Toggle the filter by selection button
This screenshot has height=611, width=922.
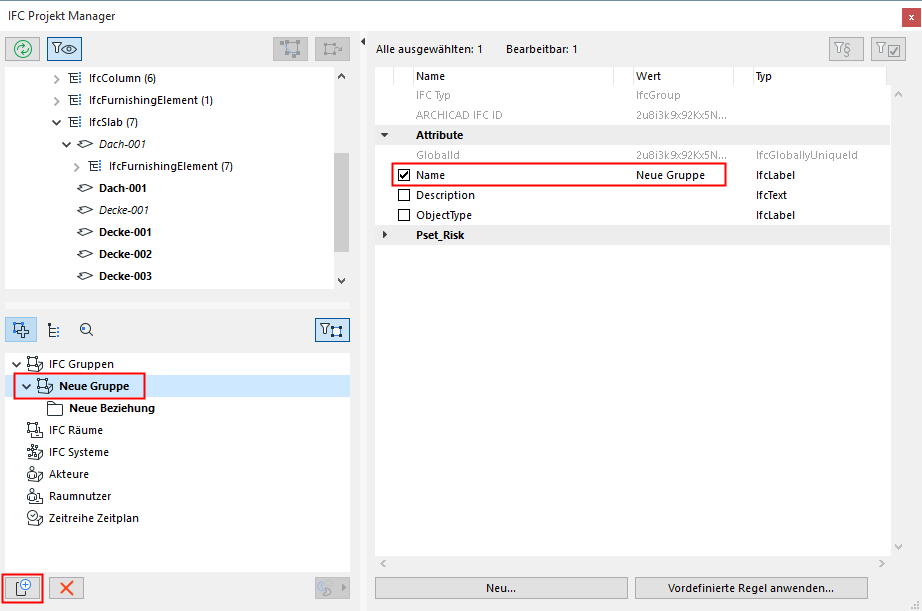point(332,330)
